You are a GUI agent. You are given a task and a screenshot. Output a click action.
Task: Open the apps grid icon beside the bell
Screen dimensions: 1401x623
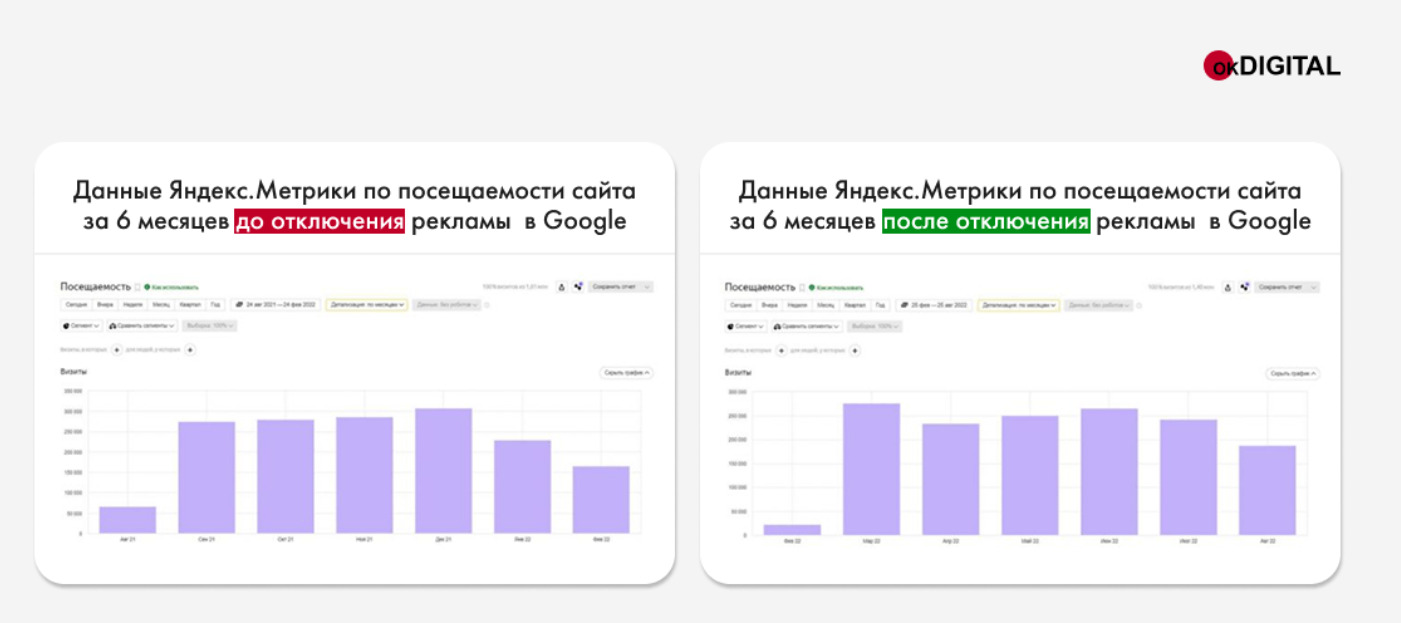[x=578, y=287]
